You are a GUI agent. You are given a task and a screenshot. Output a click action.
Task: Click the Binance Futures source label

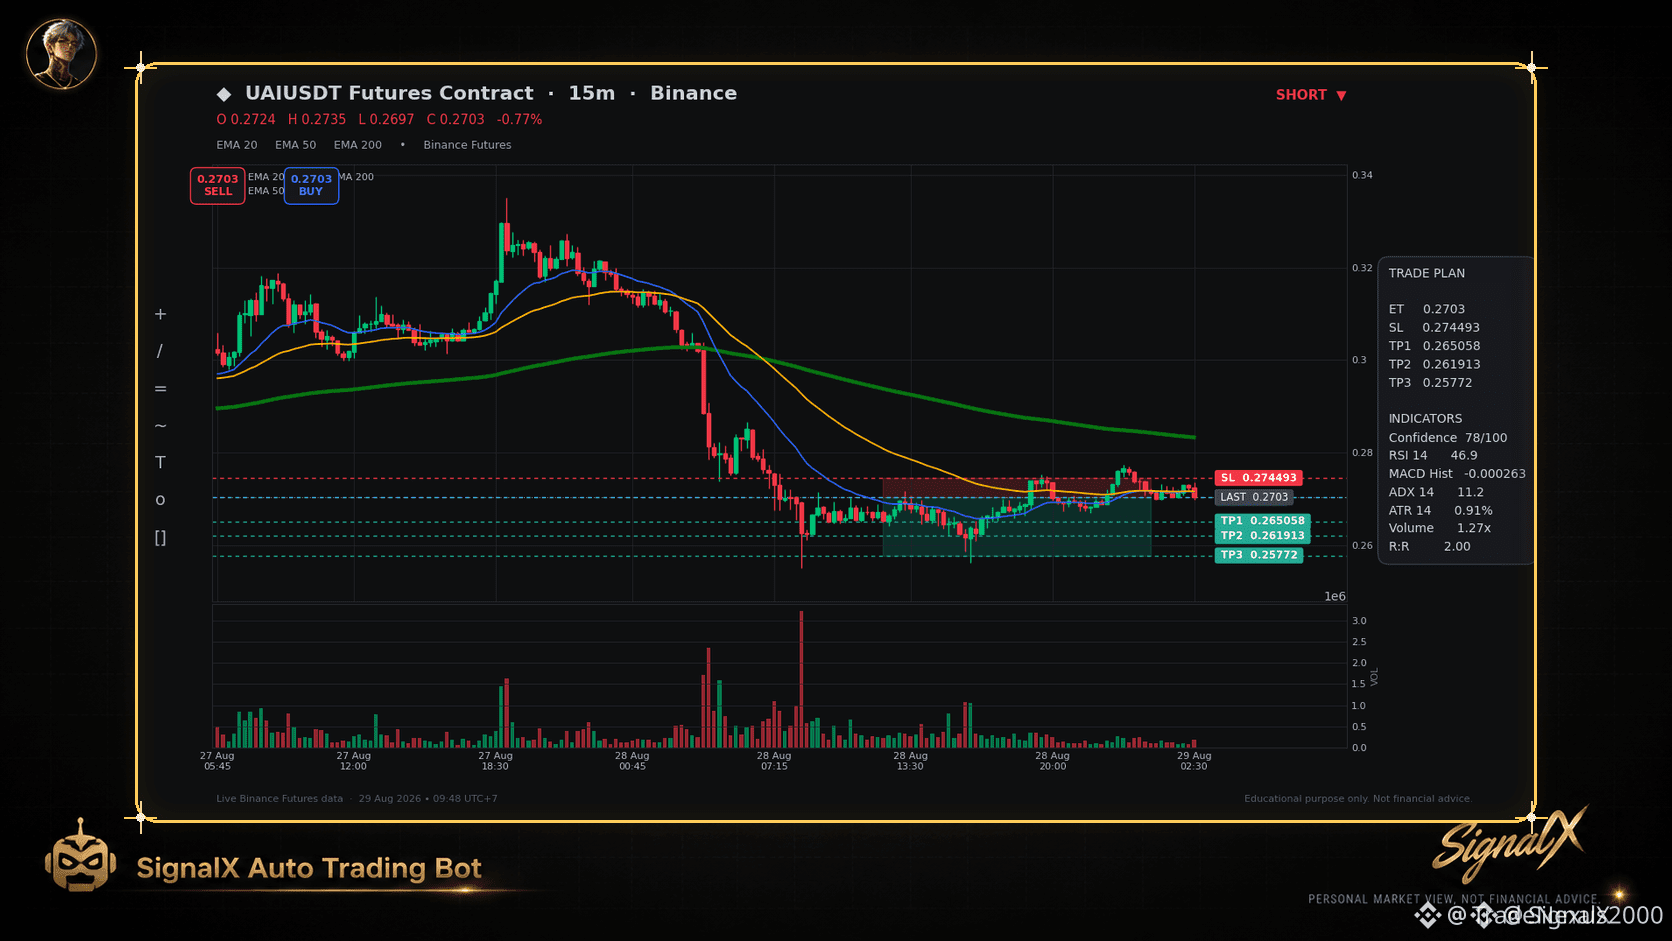[x=467, y=145]
